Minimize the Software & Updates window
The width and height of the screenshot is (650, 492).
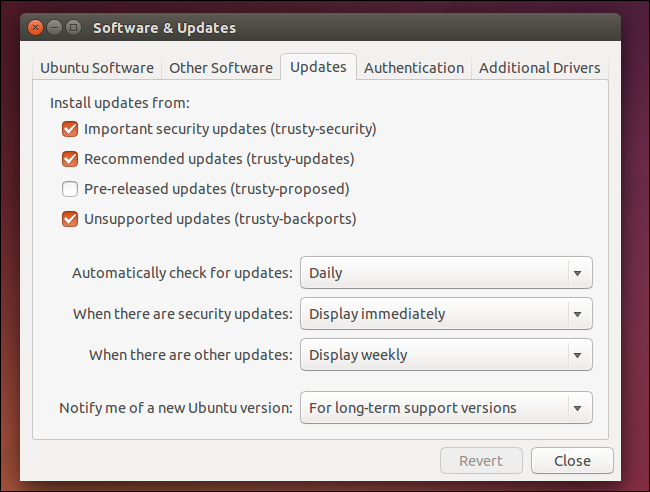[x=55, y=28]
